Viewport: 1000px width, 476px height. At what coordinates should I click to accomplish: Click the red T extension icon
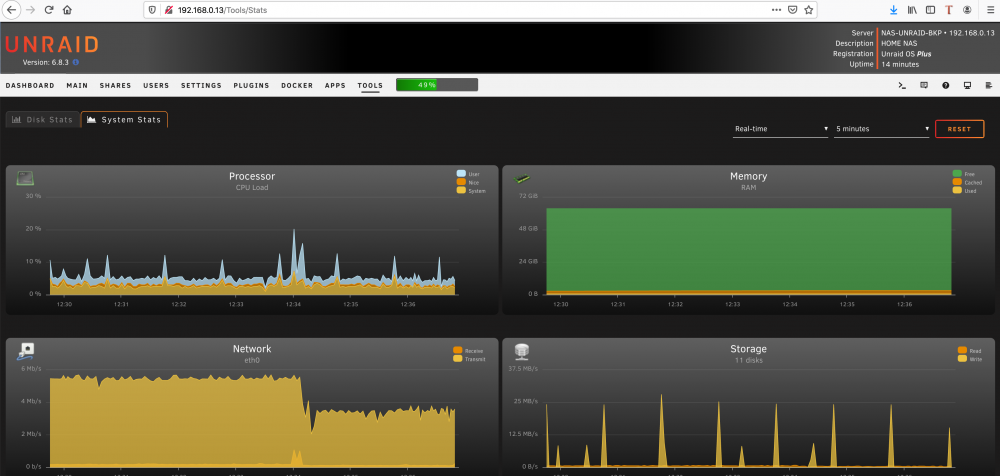(949, 10)
